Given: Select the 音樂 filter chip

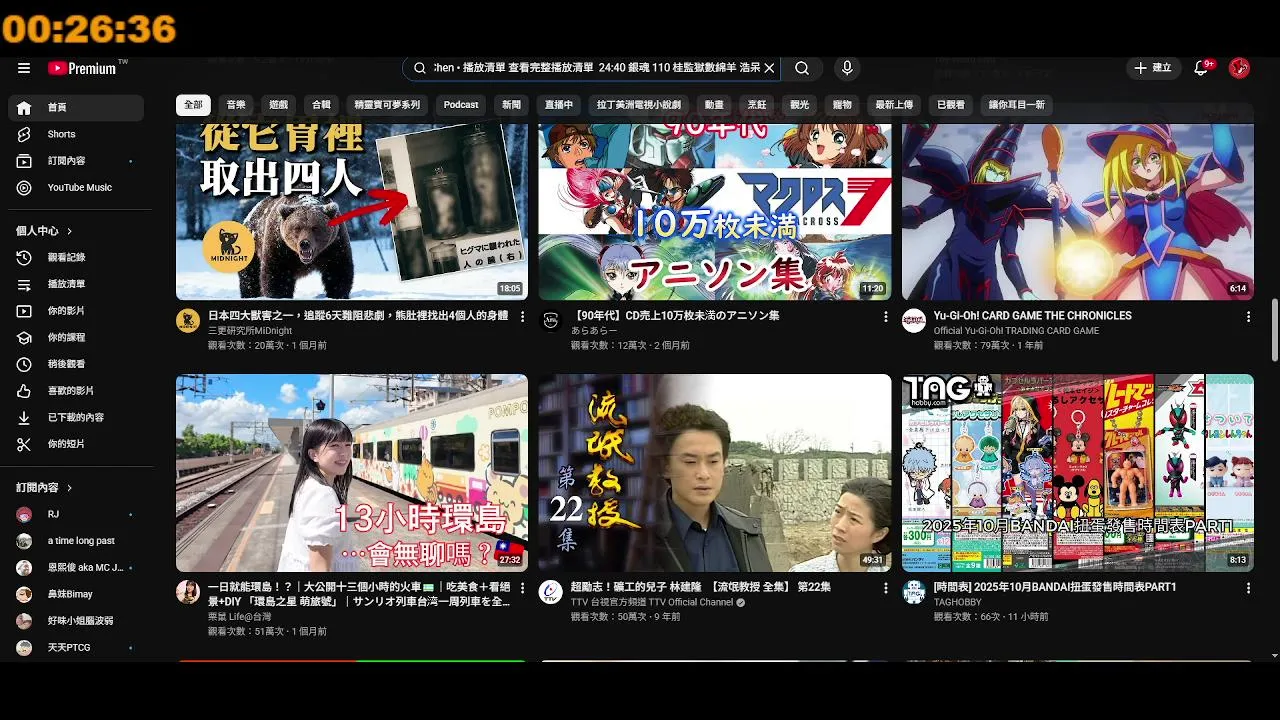Looking at the screenshot, I should coord(236,105).
